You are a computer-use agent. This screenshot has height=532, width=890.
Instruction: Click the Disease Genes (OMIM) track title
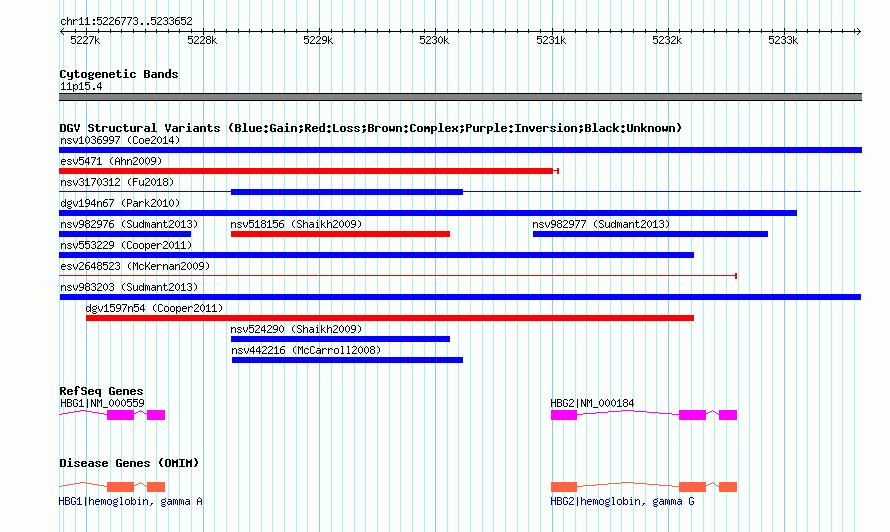click(x=129, y=463)
